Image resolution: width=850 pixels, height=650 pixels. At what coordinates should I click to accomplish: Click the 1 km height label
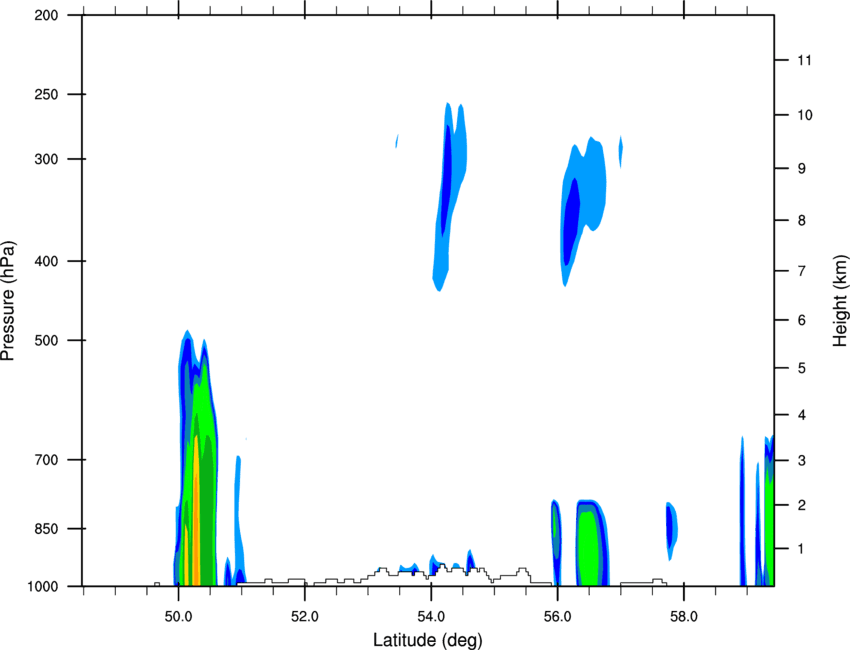[x=801, y=549]
